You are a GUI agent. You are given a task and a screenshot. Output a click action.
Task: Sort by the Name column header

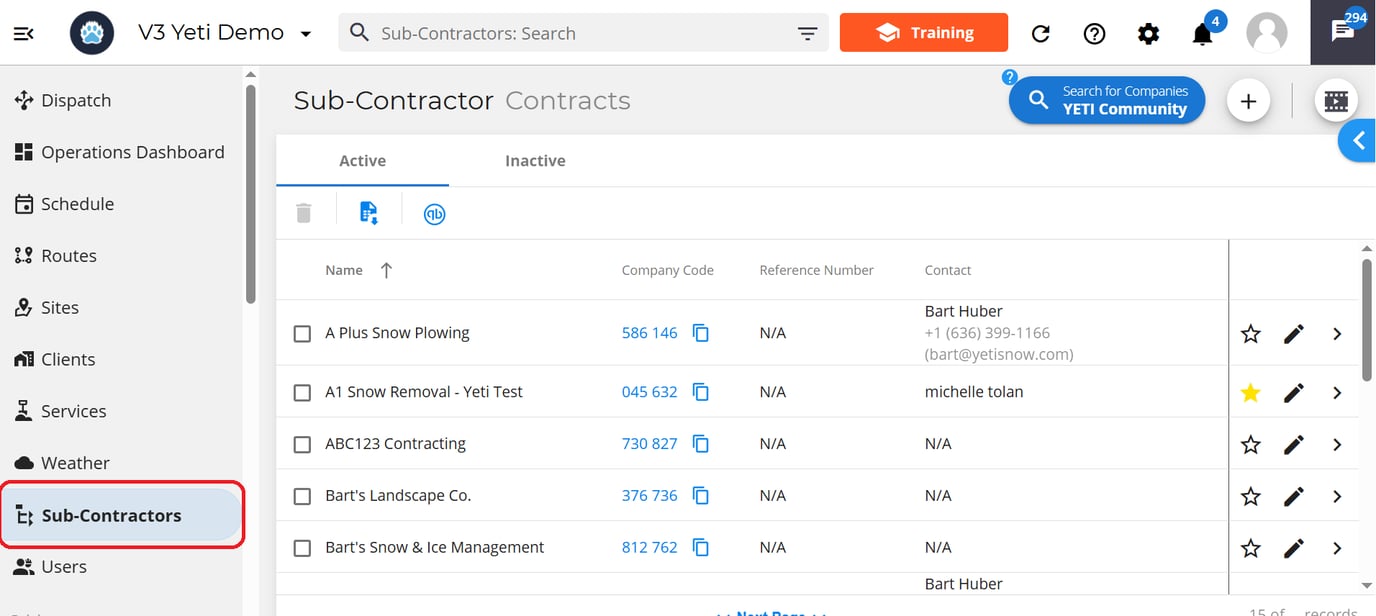344,269
